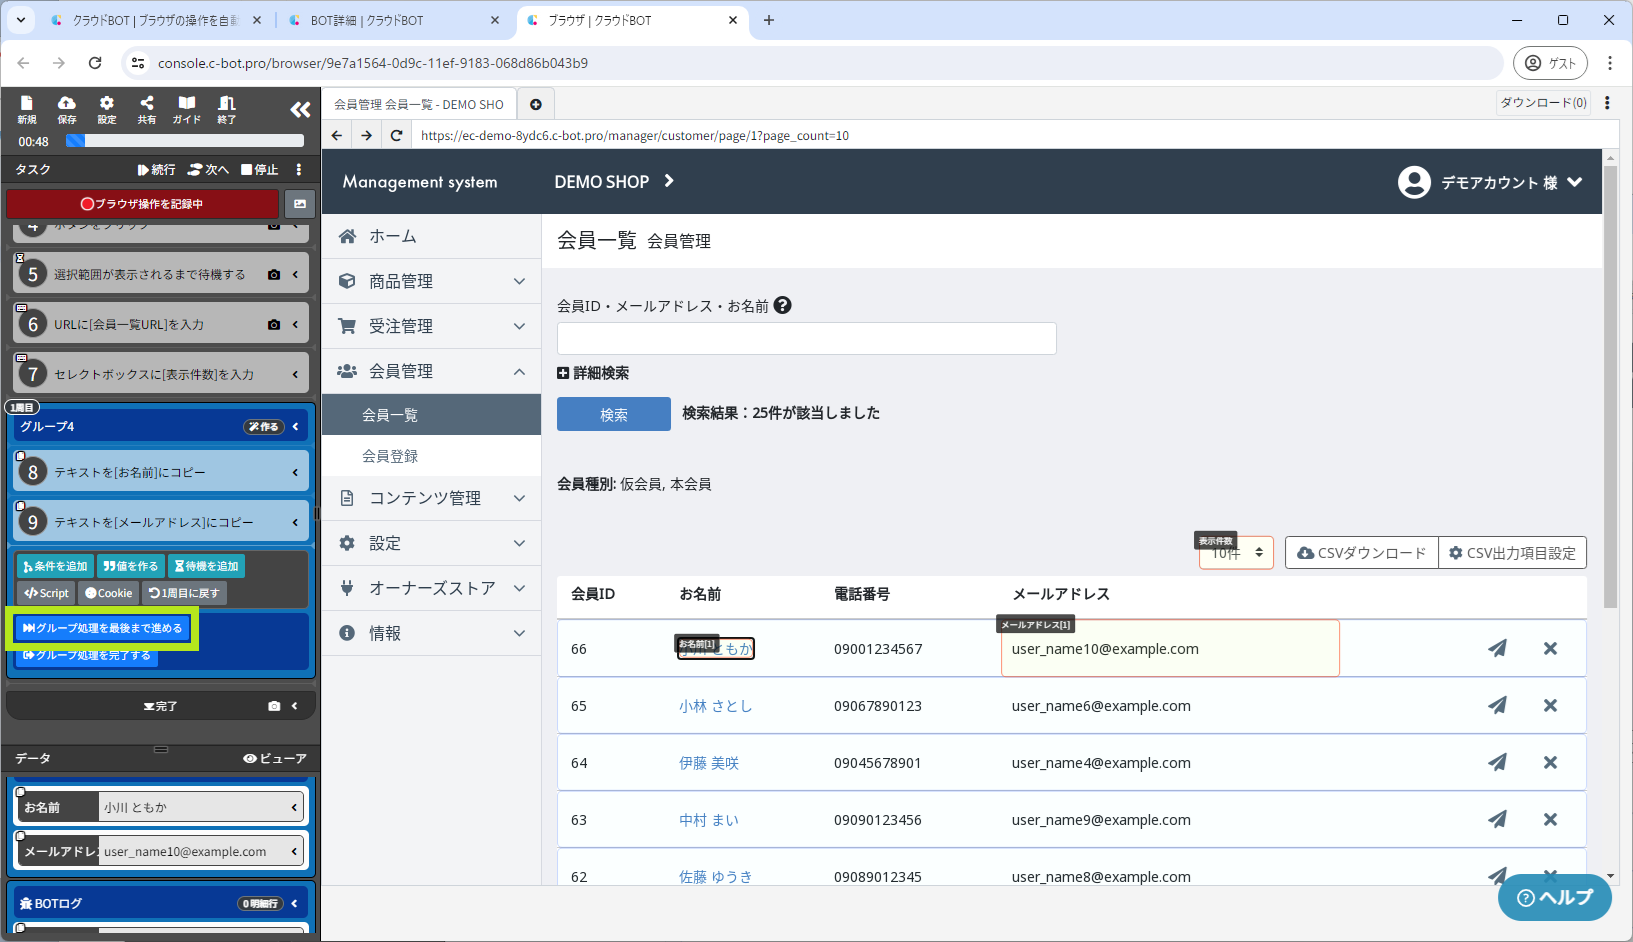Click the paper plane icon for member 66
Image resolution: width=1633 pixels, height=942 pixels.
point(1497,648)
